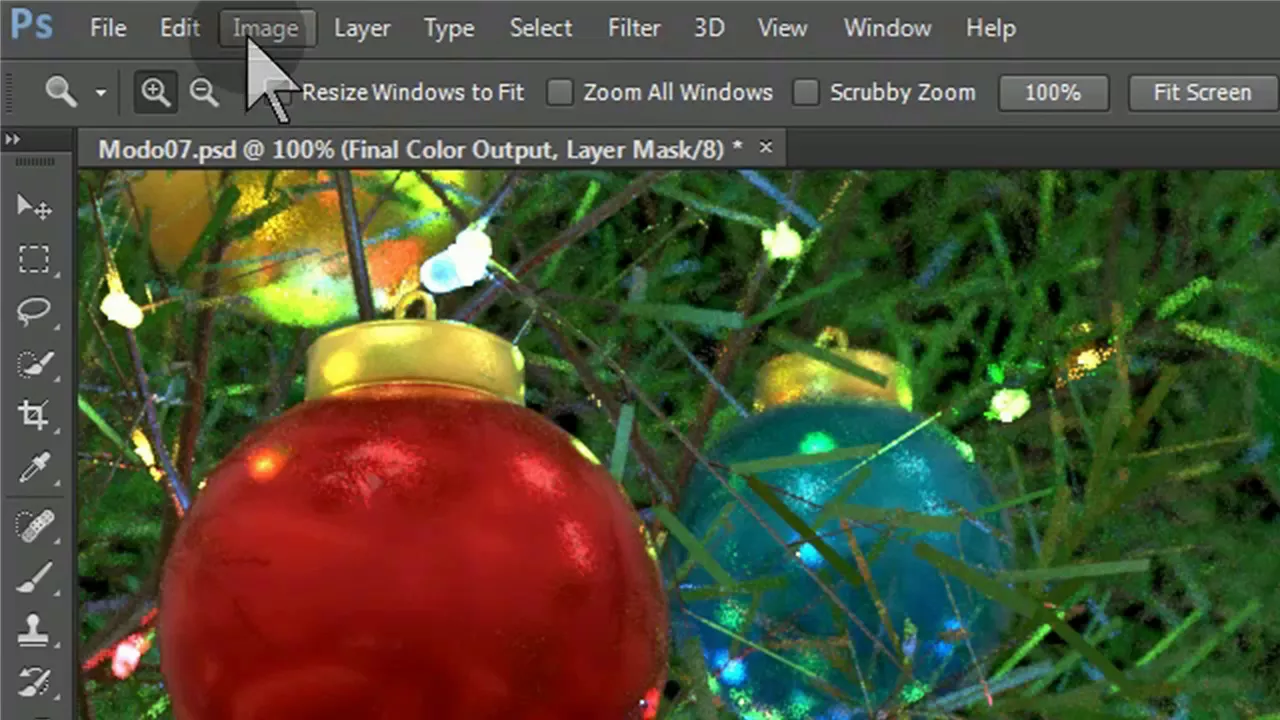The height and width of the screenshot is (720, 1280).
Task: Open the View menu
Action: (x=782, y=28)
